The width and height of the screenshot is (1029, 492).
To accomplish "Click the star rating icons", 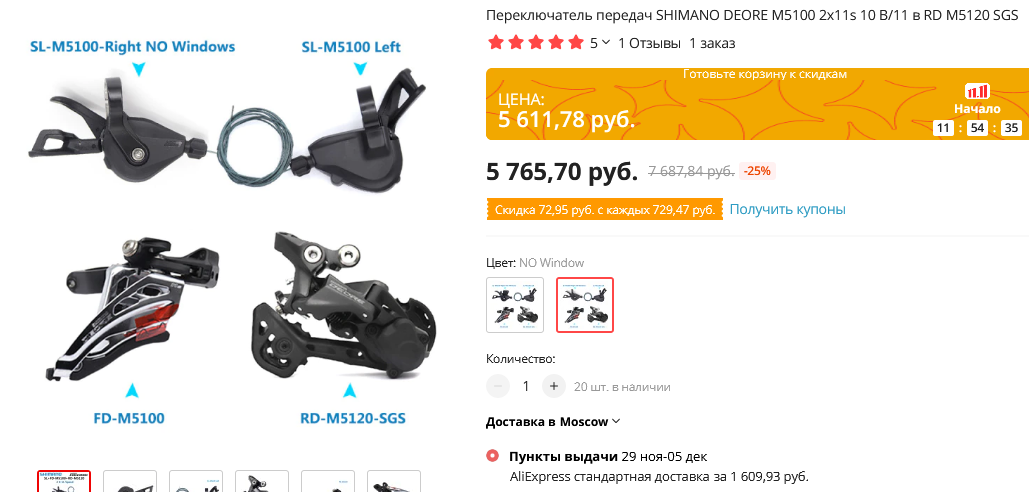I will pyautogui.click(x=536, y=43).
